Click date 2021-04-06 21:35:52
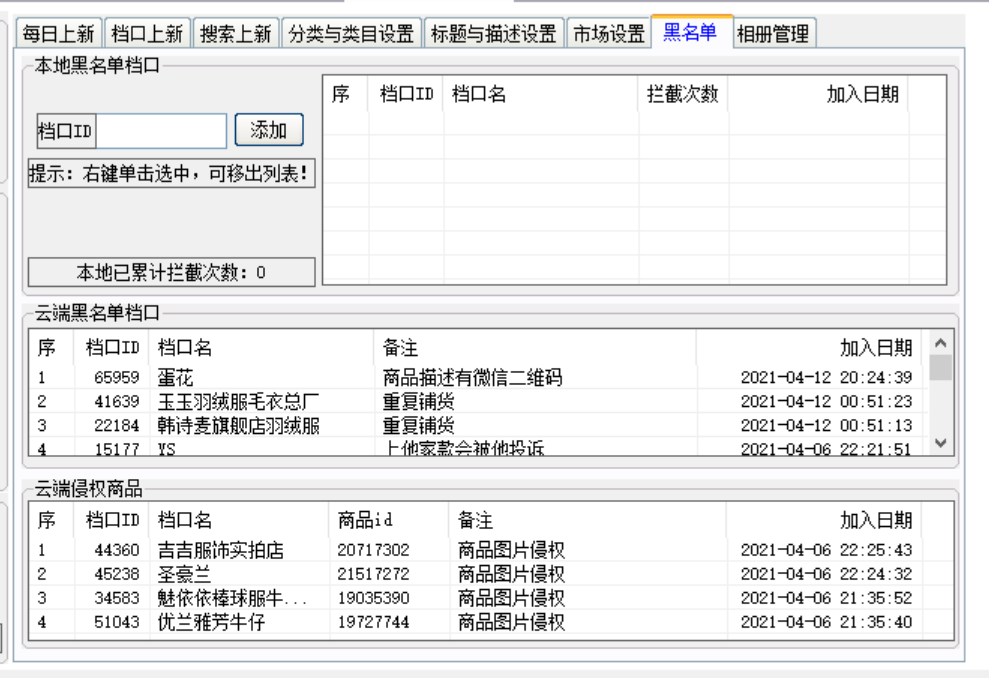 point(826,598)
